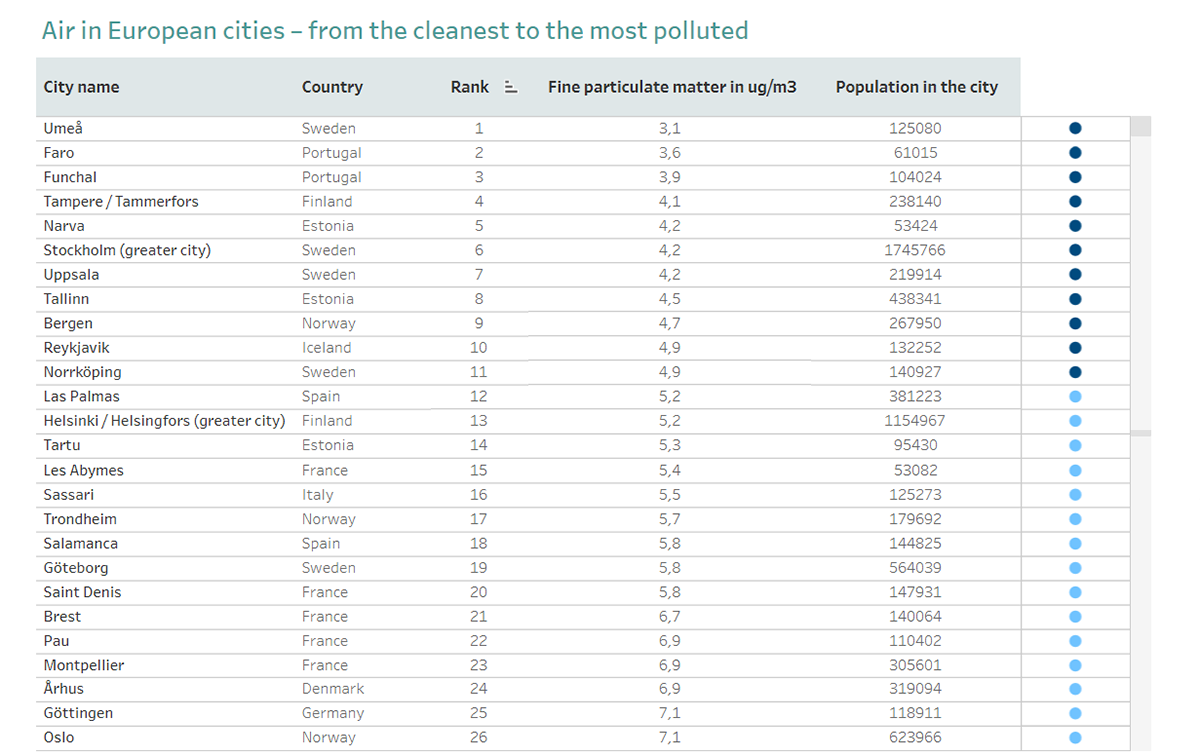Image resolution: width=1200 pixels, height=756 pixels.
Task: Select the city name Pau
Action: (56, 641)
